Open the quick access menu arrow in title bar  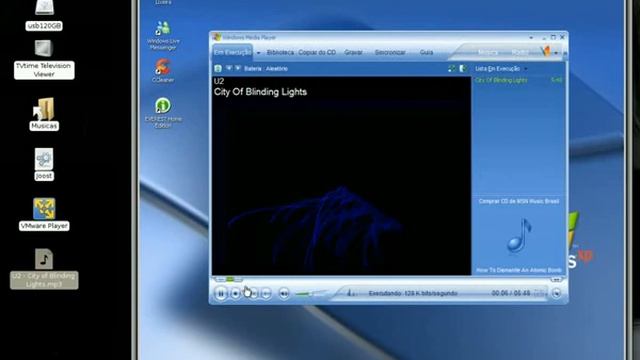(531, 37)
